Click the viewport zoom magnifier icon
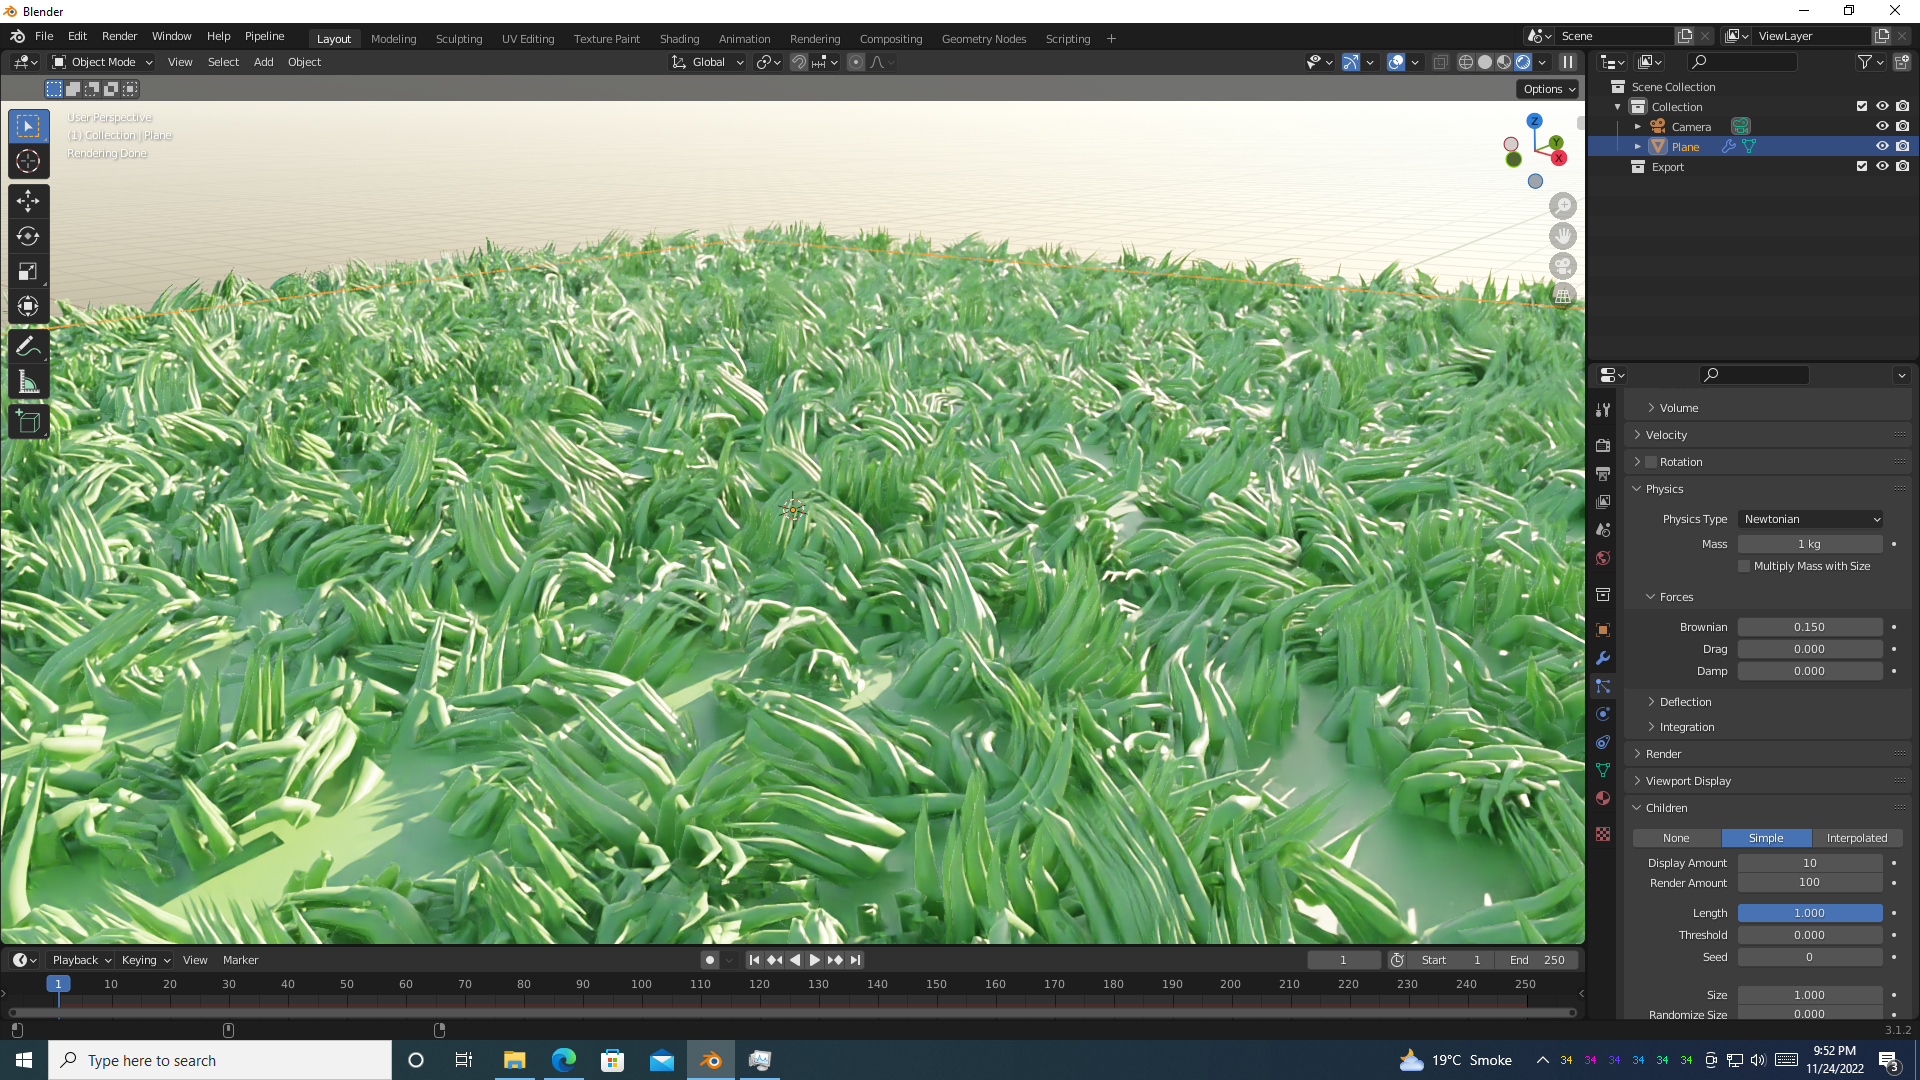The width and height of the screenshot is (1920, 1080). click(x=1563, y=206)
